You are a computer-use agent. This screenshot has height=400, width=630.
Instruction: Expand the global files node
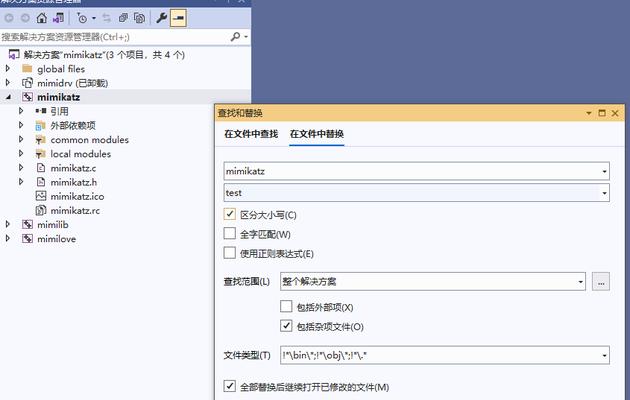[x=8, y=69]
